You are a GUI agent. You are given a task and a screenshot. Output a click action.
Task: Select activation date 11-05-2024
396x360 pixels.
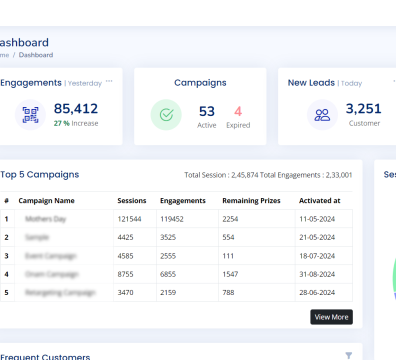pos(317,219)
